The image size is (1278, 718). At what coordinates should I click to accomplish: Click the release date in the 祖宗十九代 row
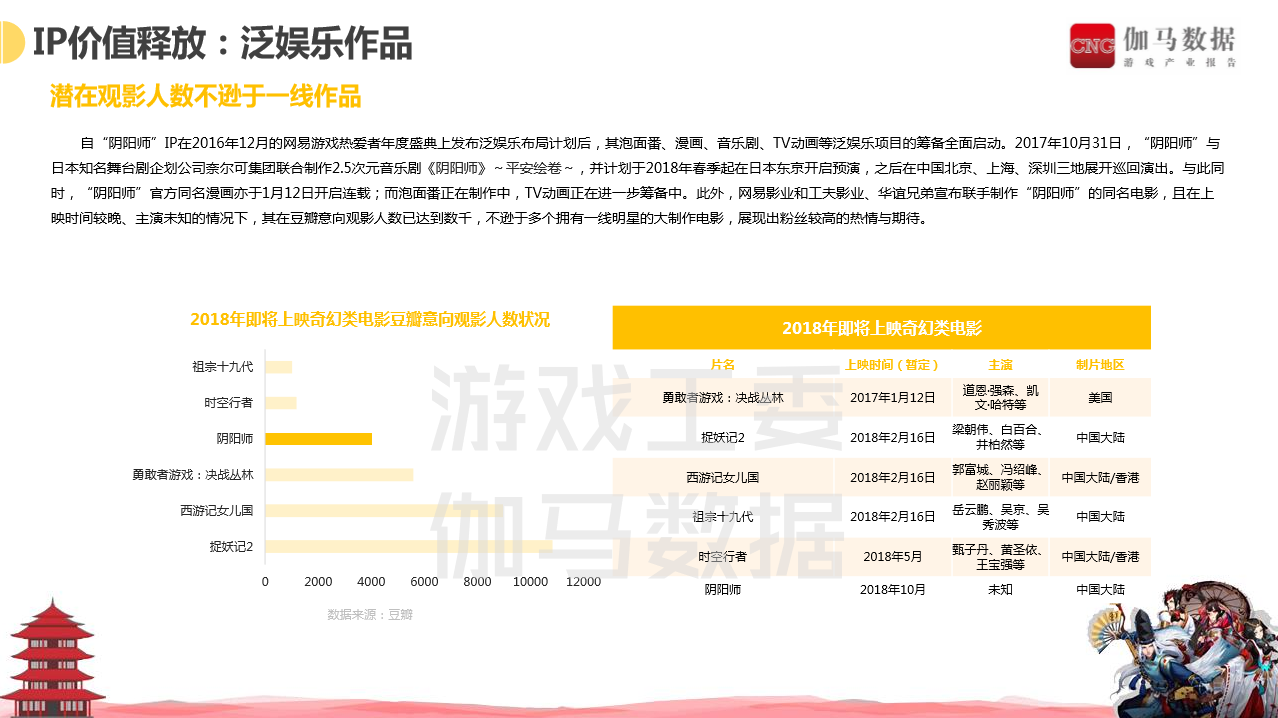(893, 517)
